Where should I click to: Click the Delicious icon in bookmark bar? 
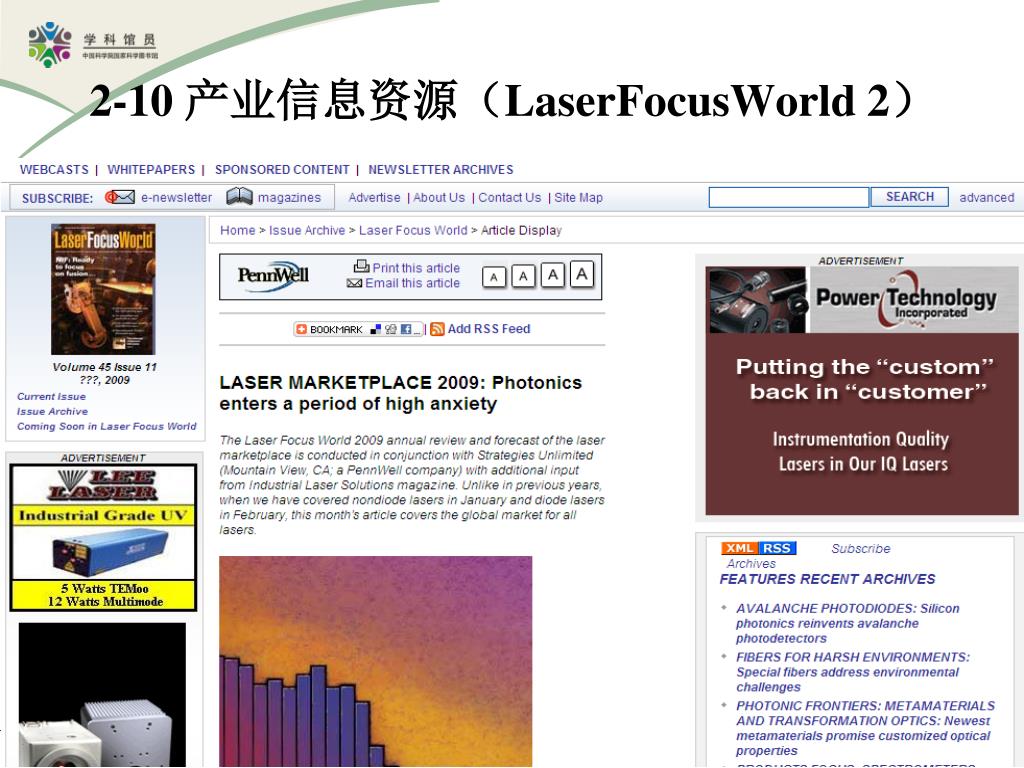pyautogui.click(x=376, y=329)
